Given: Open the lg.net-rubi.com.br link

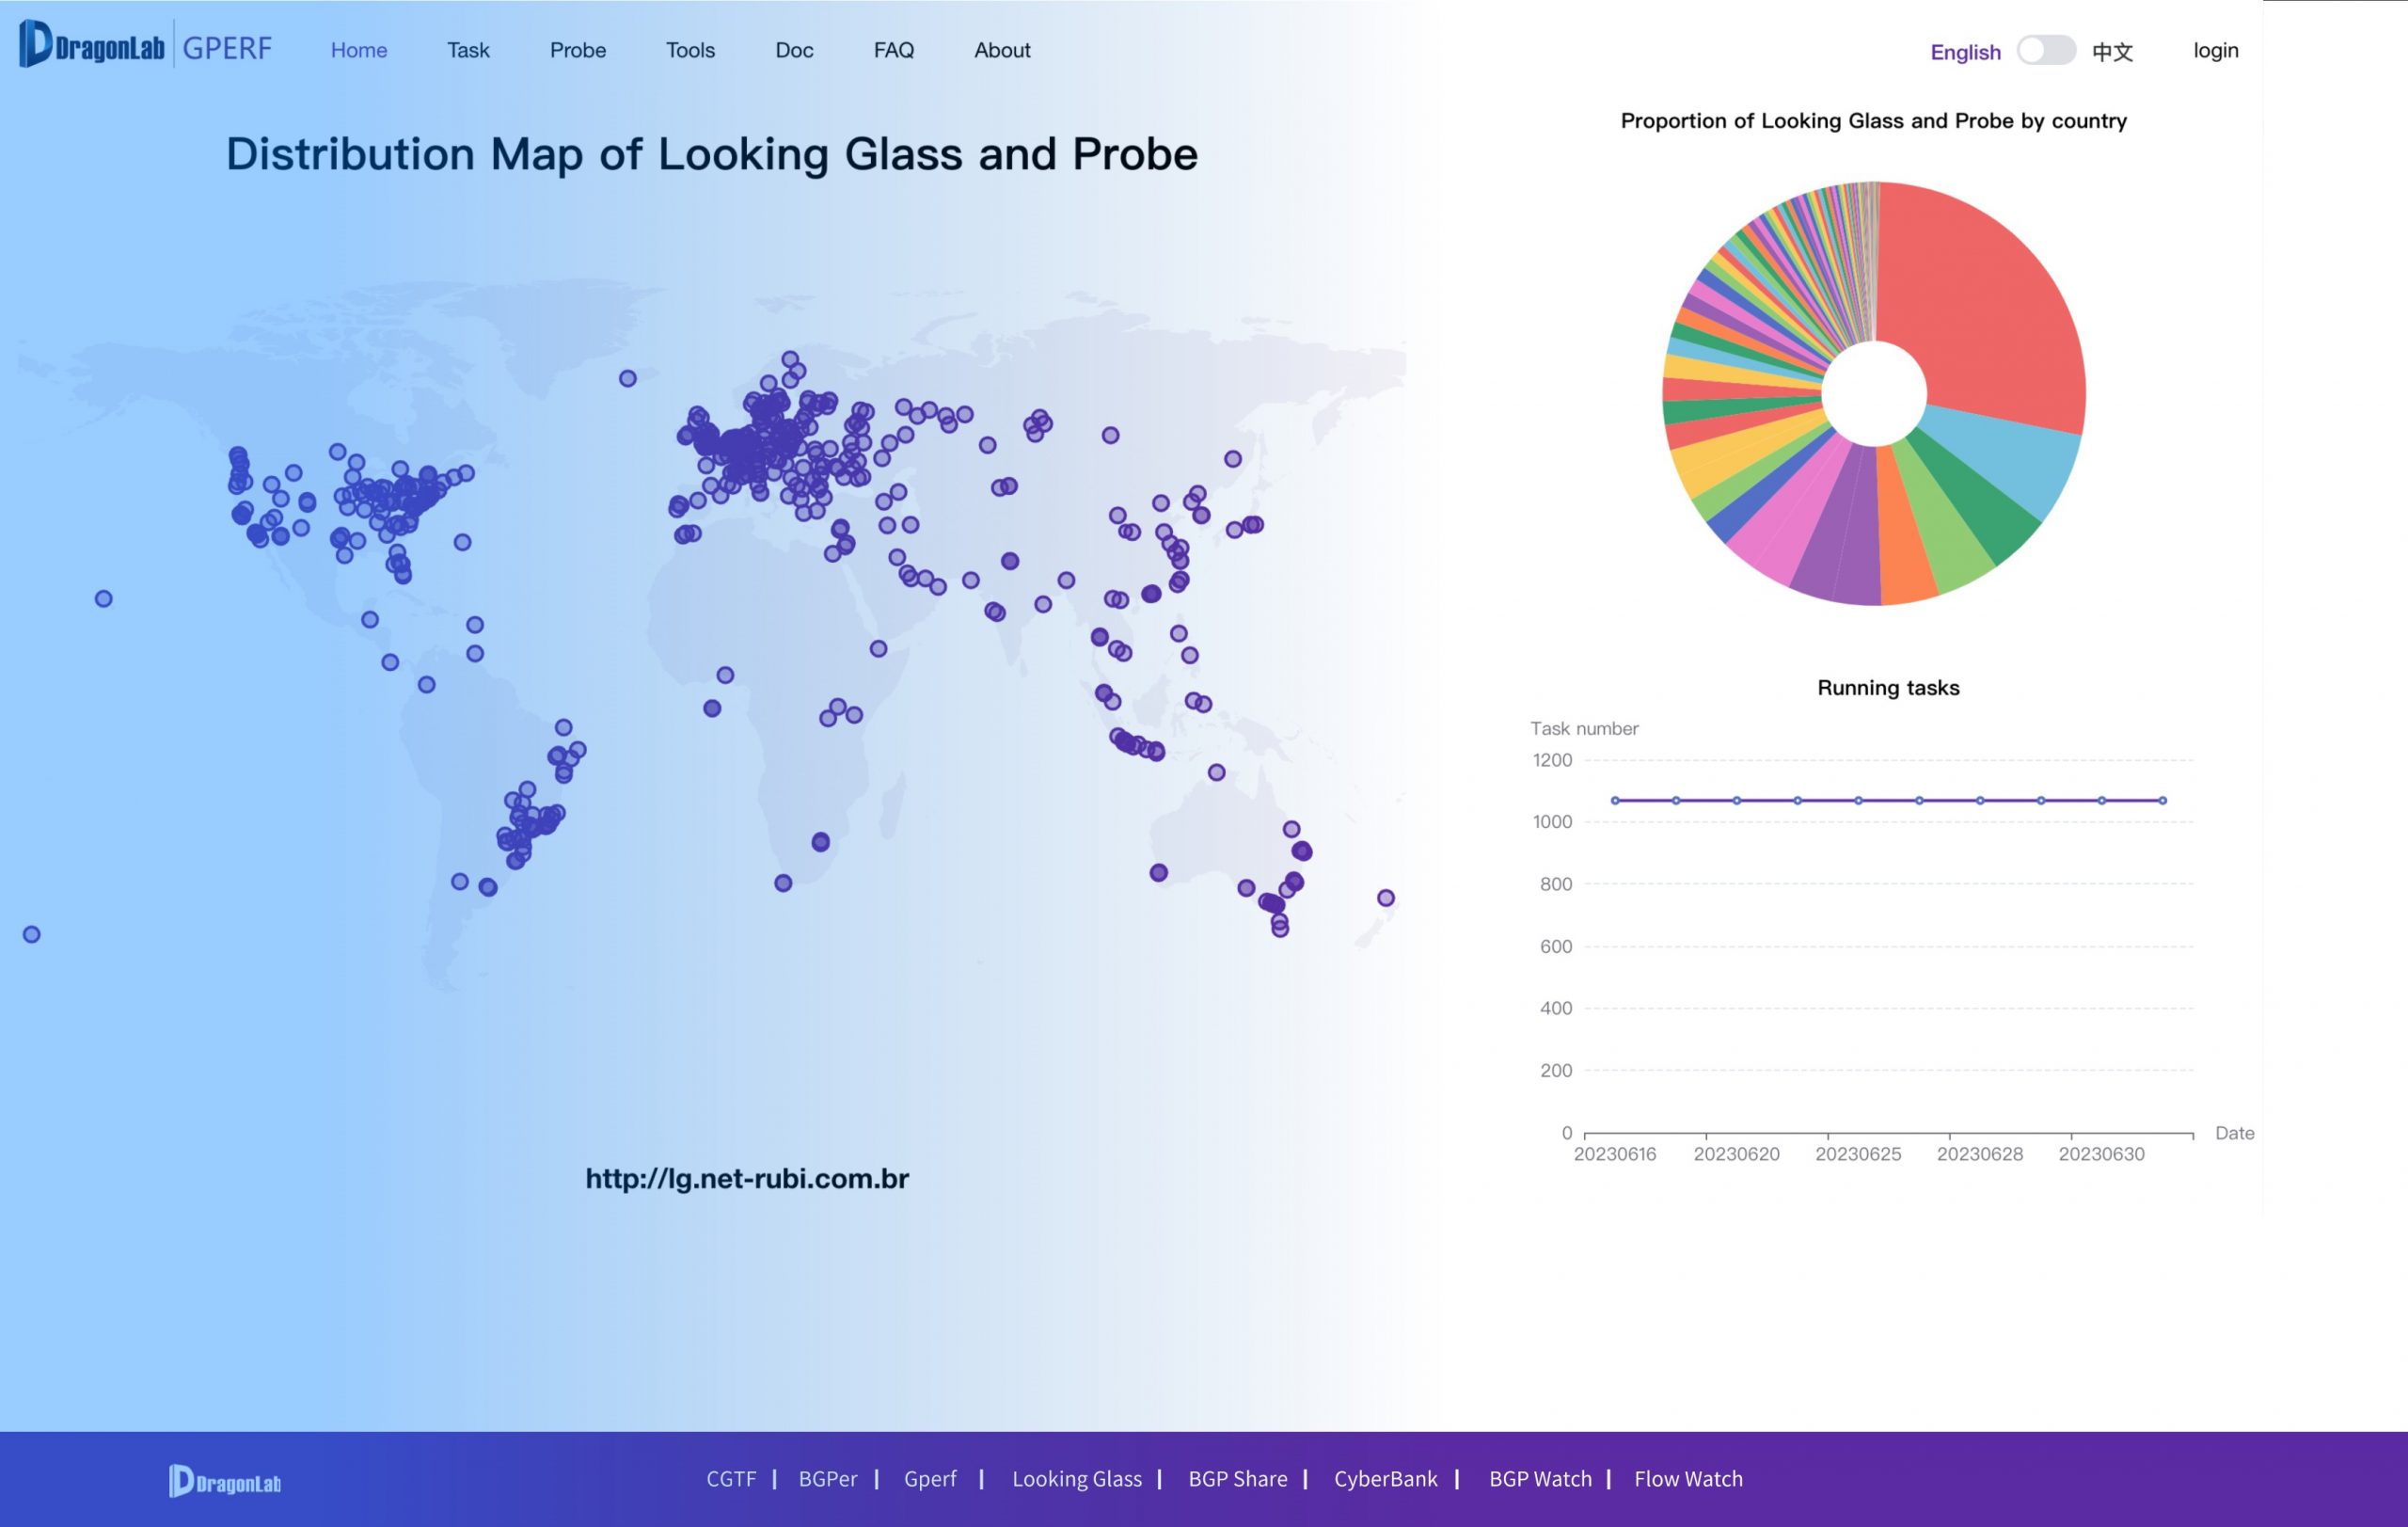Looking at the screenshot, I should (x=747, y=1179).
